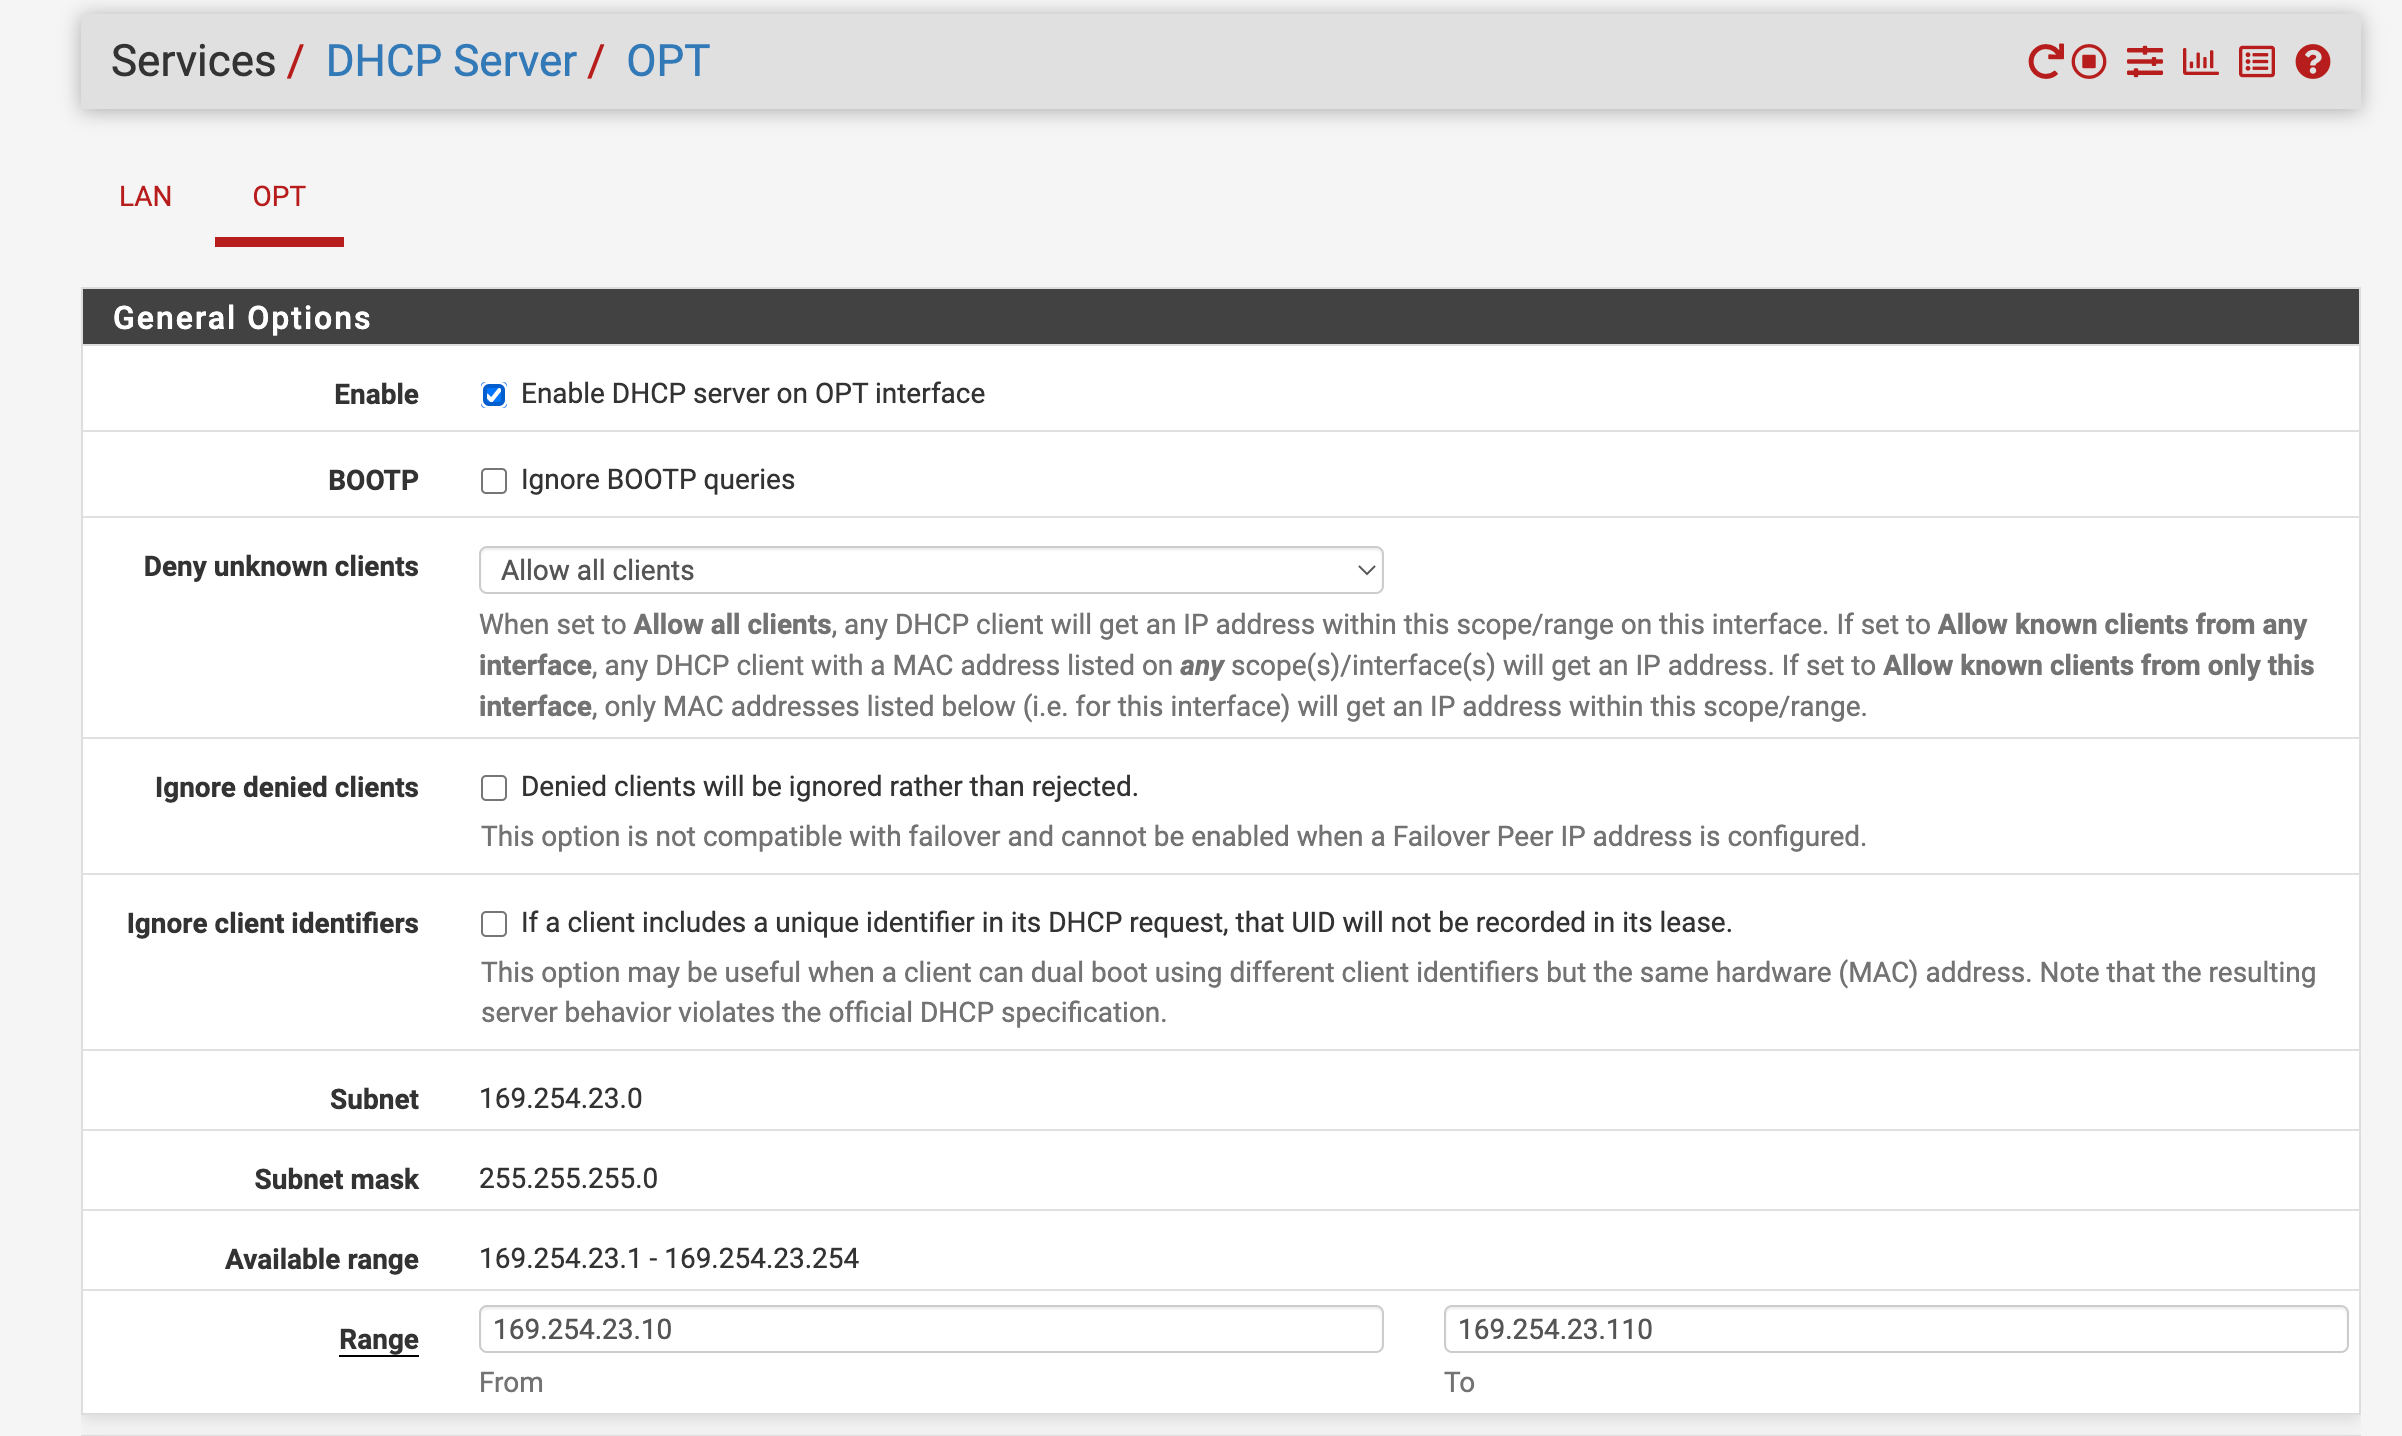This screenshot has height=1436, width=2402.
Task: Follow DHCP Server breadcrumb link
Action: (x=451, y=61)
